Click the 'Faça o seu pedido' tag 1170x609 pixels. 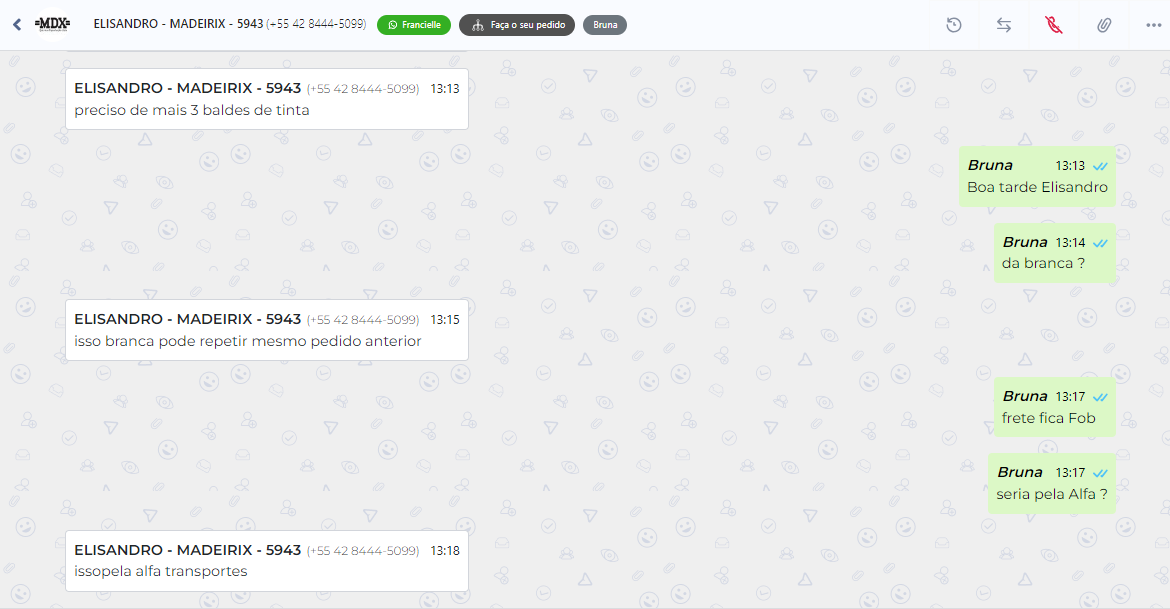click(517, 25)
